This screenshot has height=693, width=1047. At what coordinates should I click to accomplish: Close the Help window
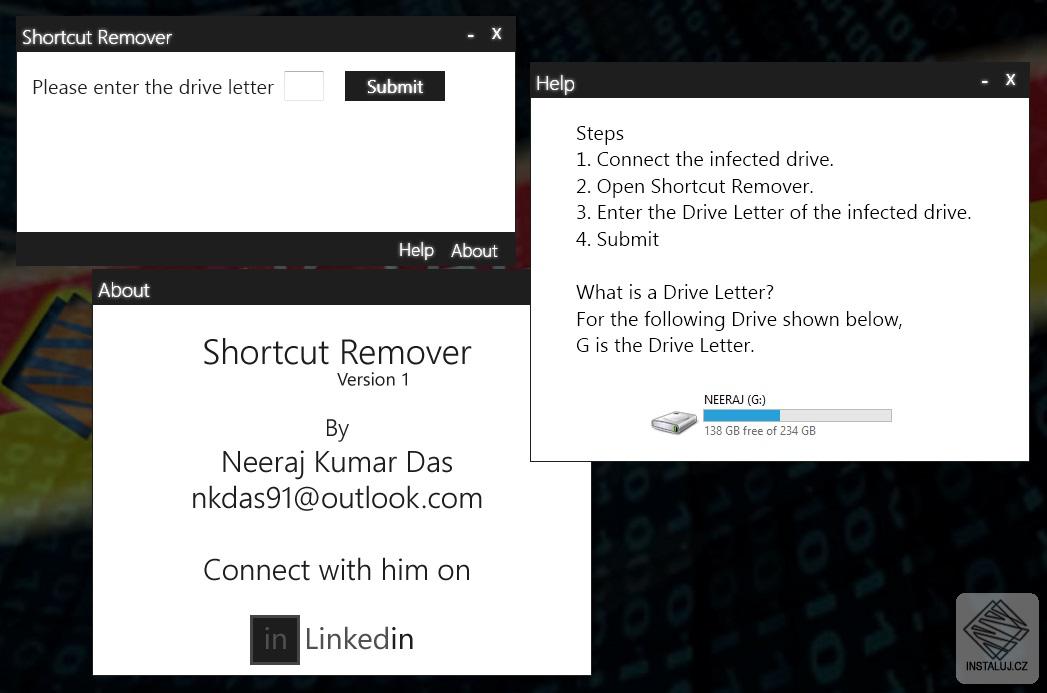(1010, 80)
